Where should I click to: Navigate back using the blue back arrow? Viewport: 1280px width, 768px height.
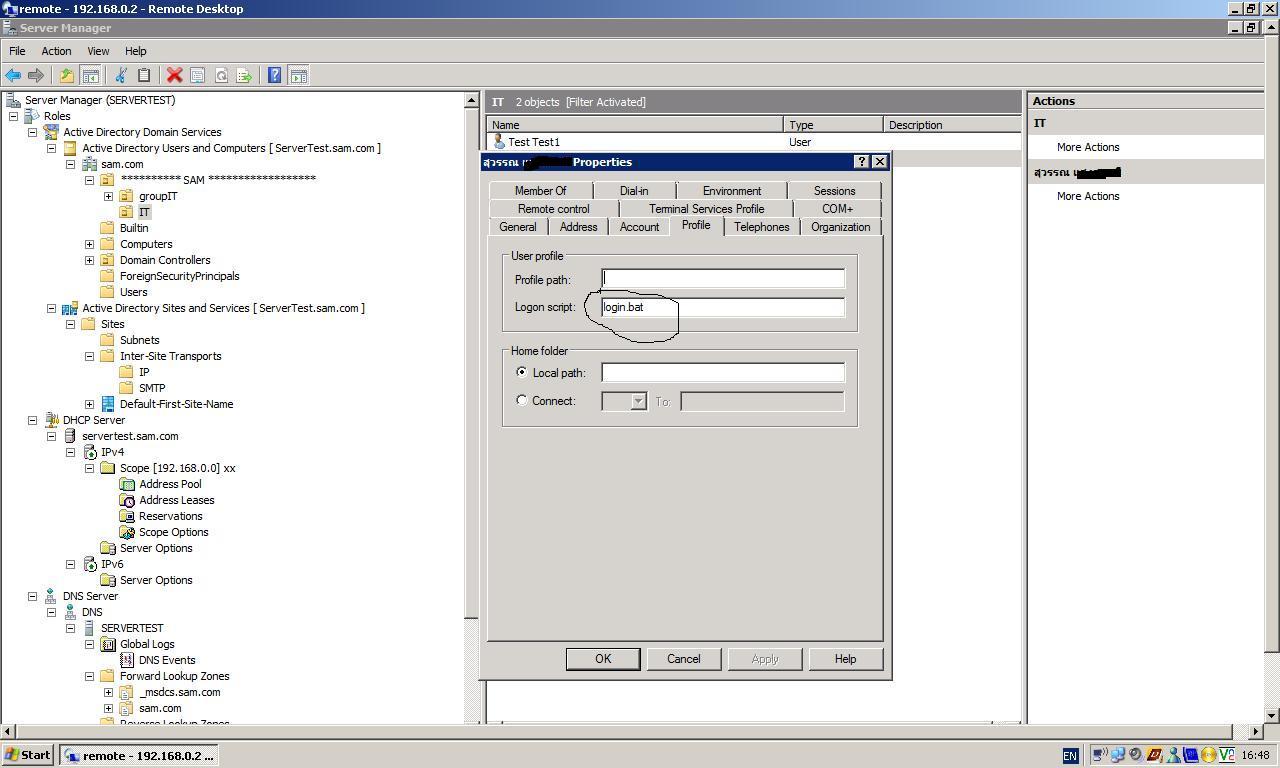(x=13, y=75)
